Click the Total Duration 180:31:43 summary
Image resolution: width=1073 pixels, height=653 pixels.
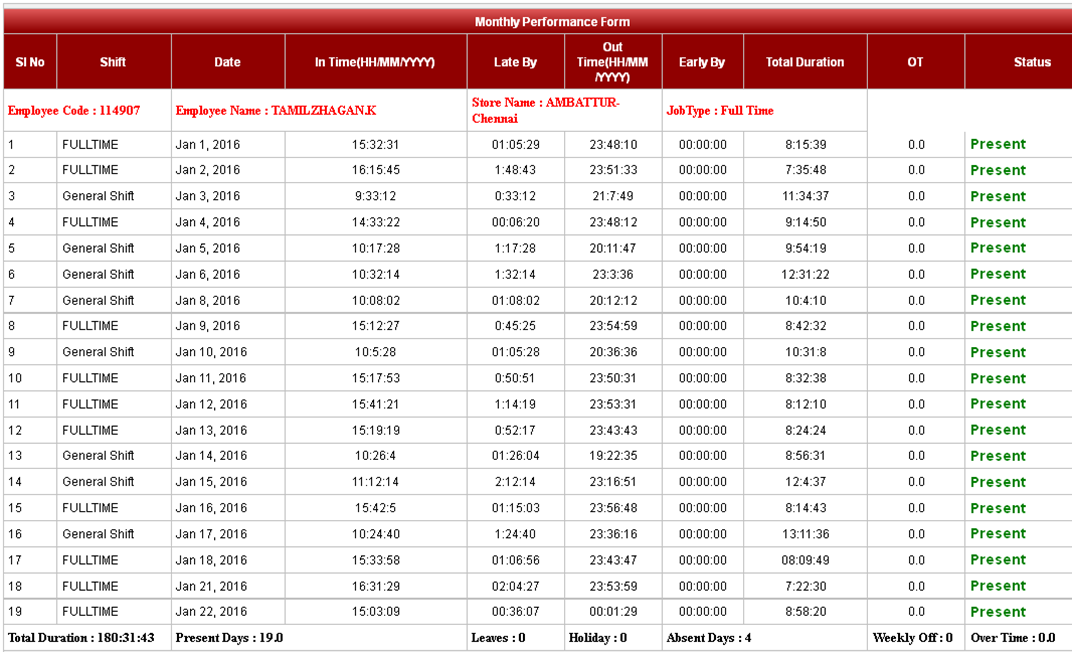(x=81, y=638)
